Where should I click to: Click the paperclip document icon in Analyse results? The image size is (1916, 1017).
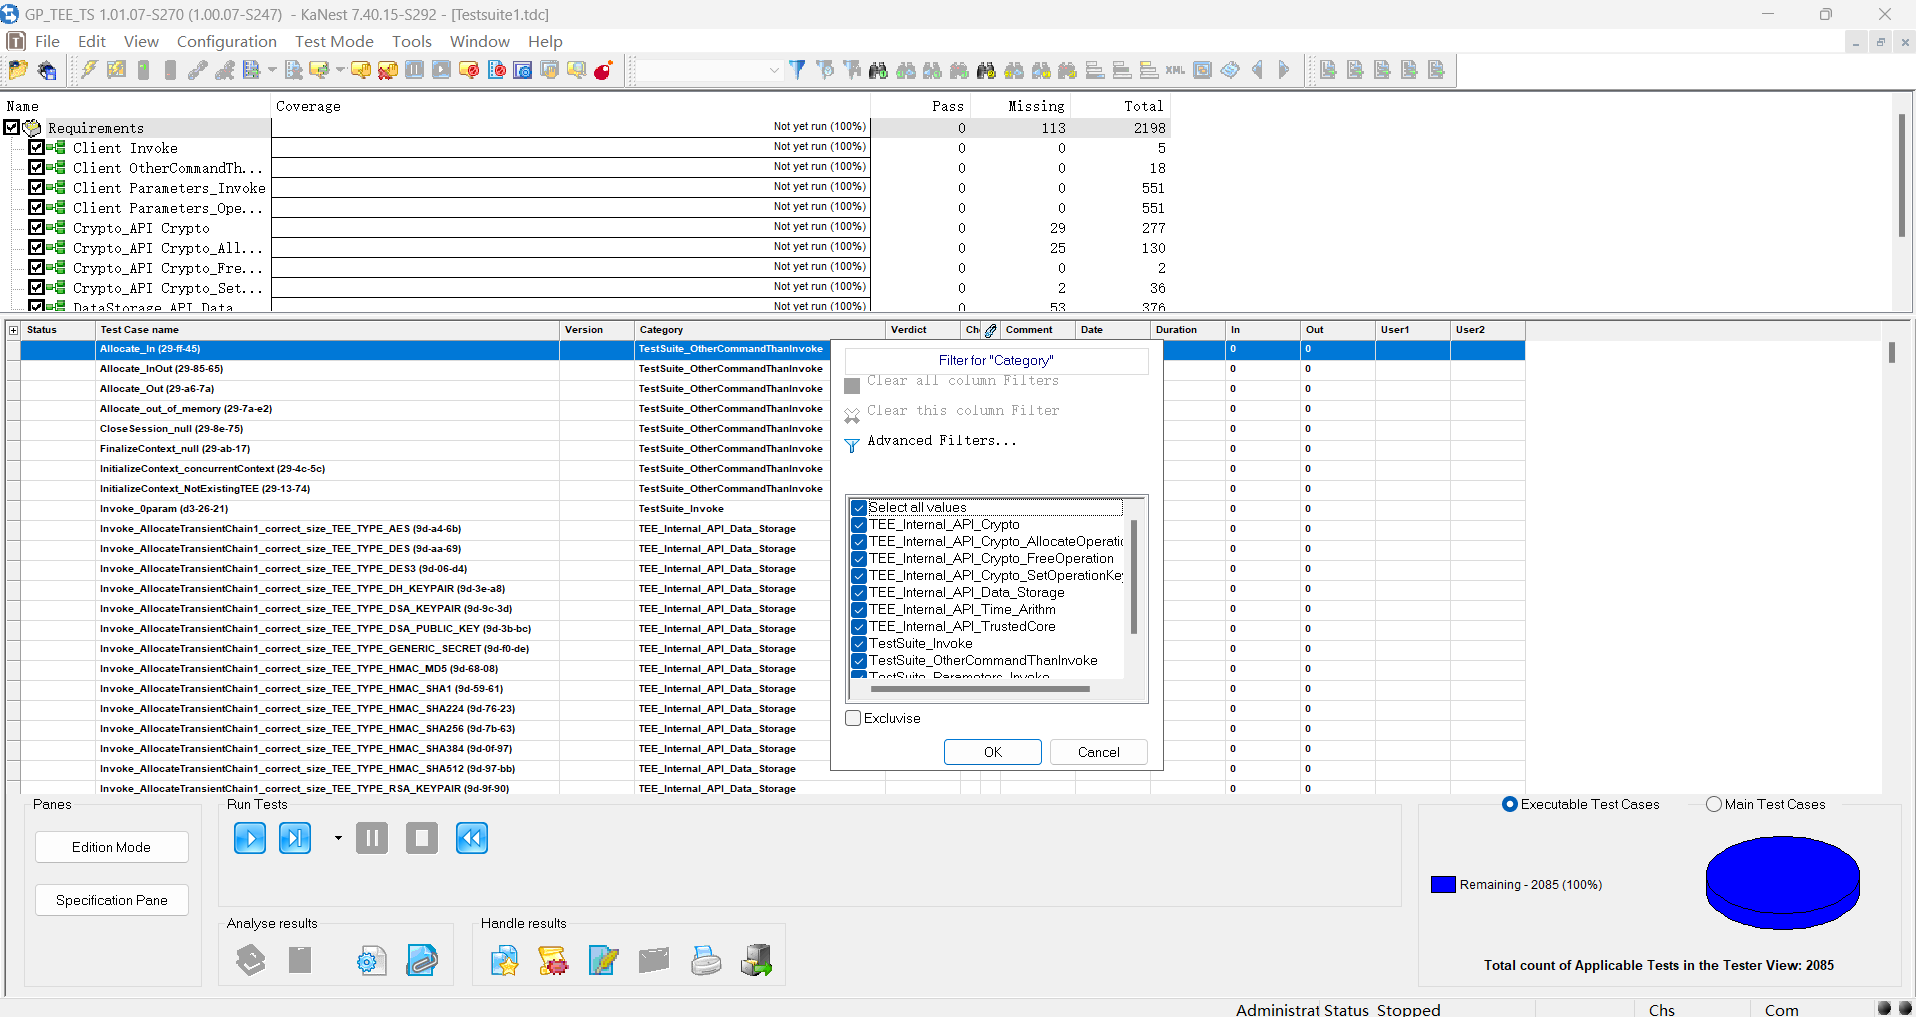422,961
